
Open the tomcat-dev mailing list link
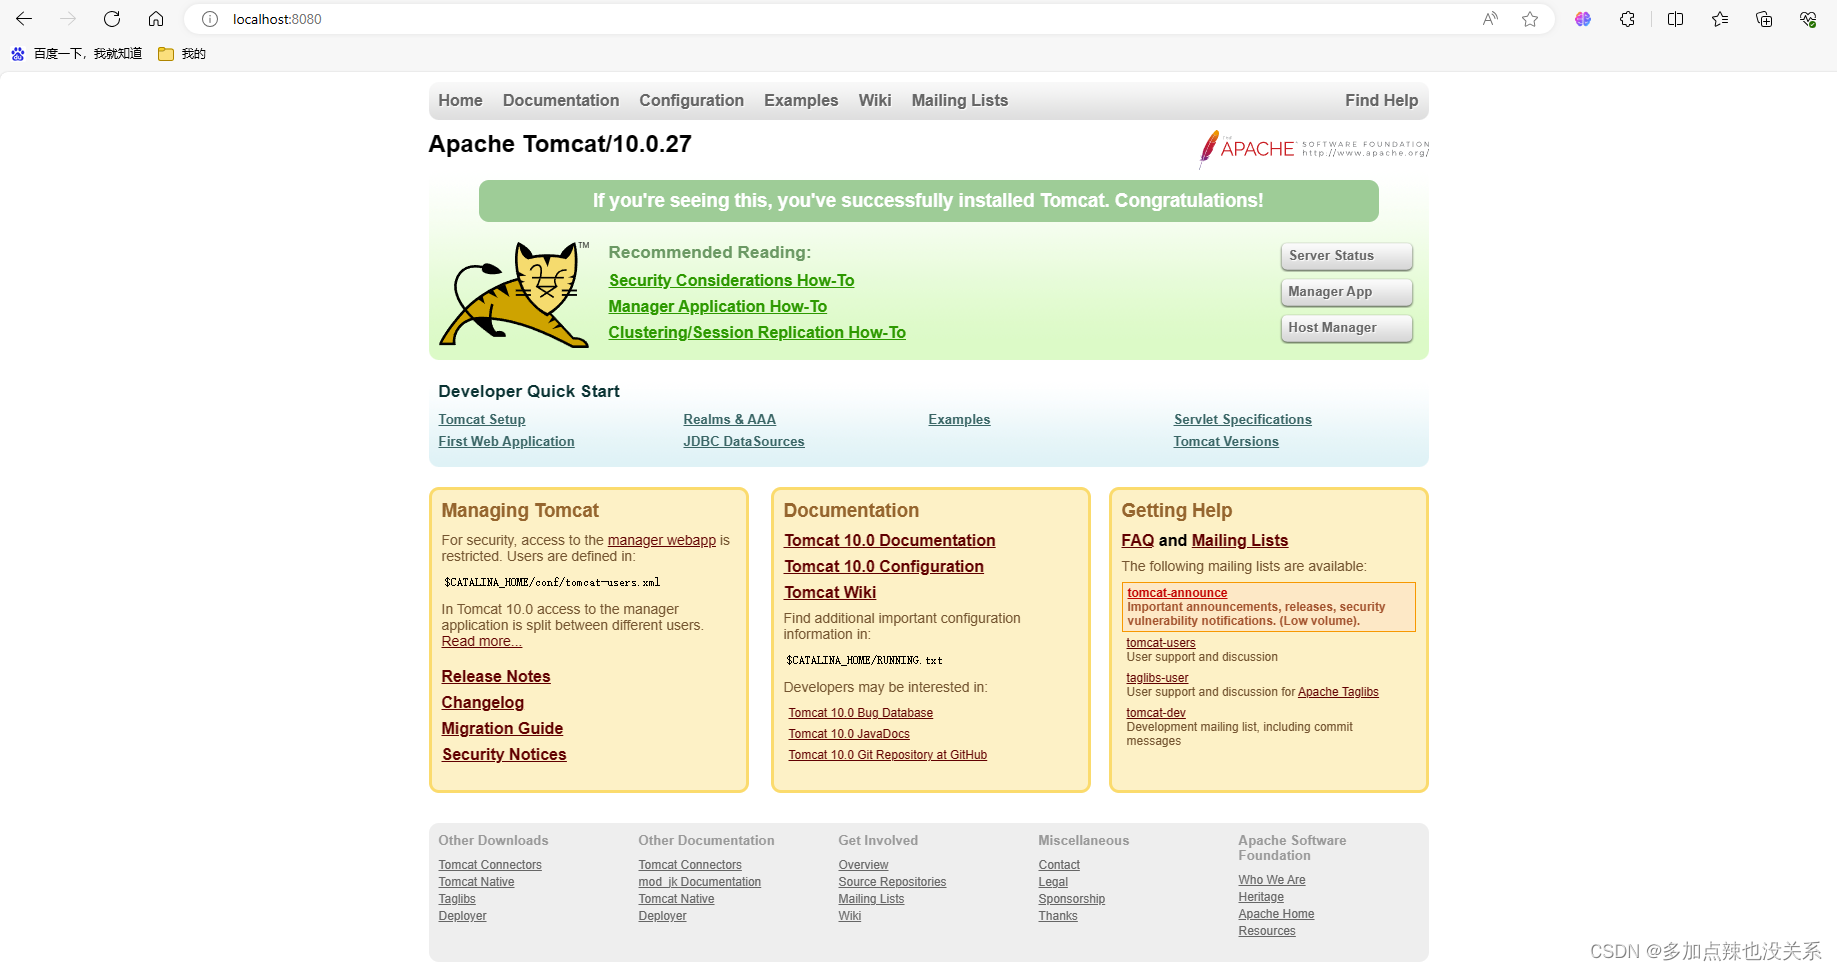(1156, 713)
